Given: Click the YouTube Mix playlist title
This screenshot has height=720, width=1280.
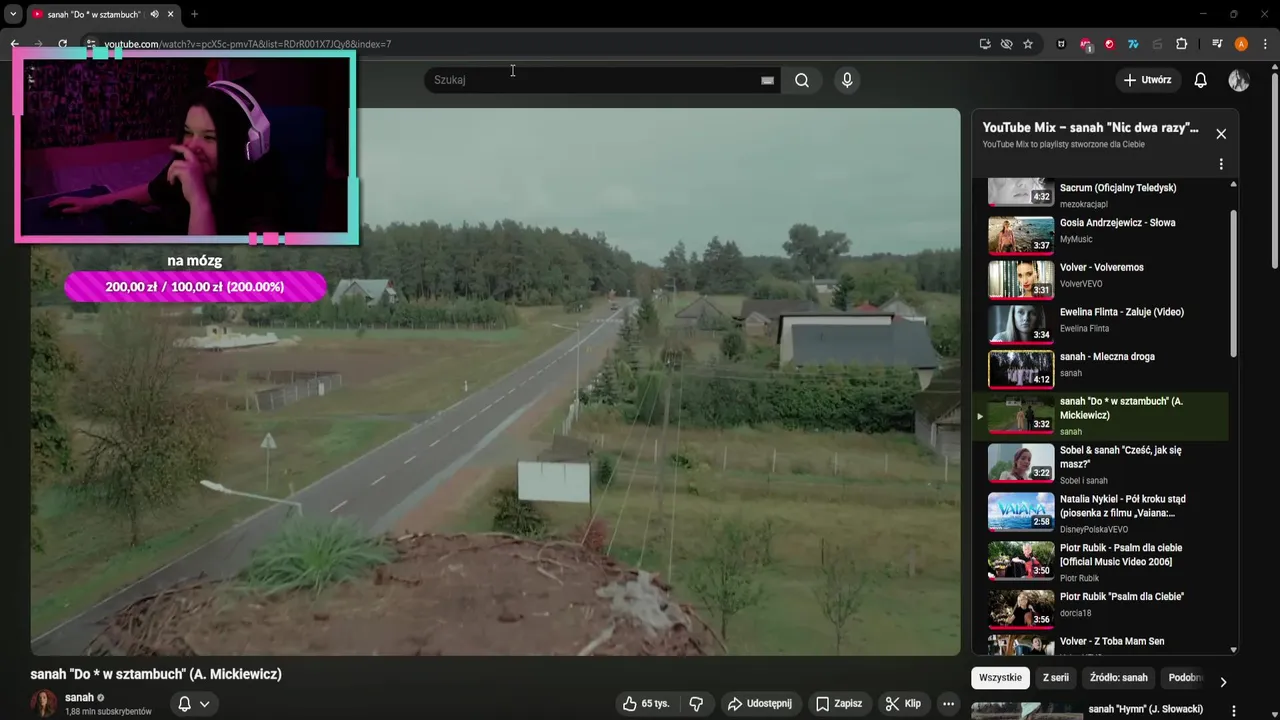Looking at the screenshot, I should [x=1090, y=128].
